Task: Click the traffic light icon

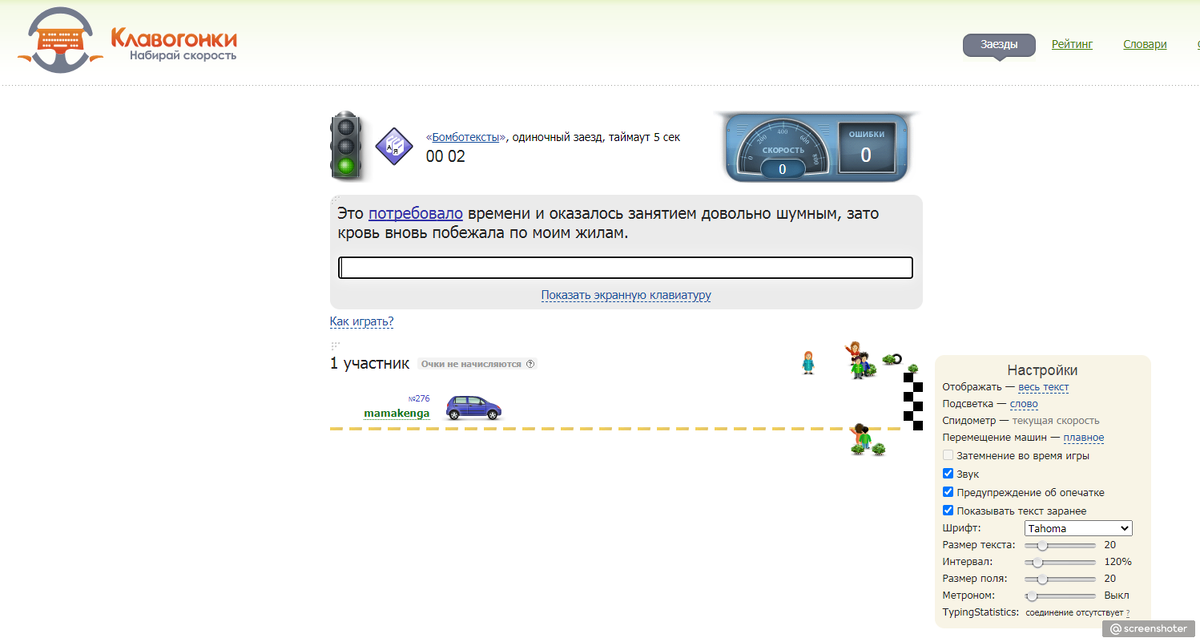Action: coord(346,146)
